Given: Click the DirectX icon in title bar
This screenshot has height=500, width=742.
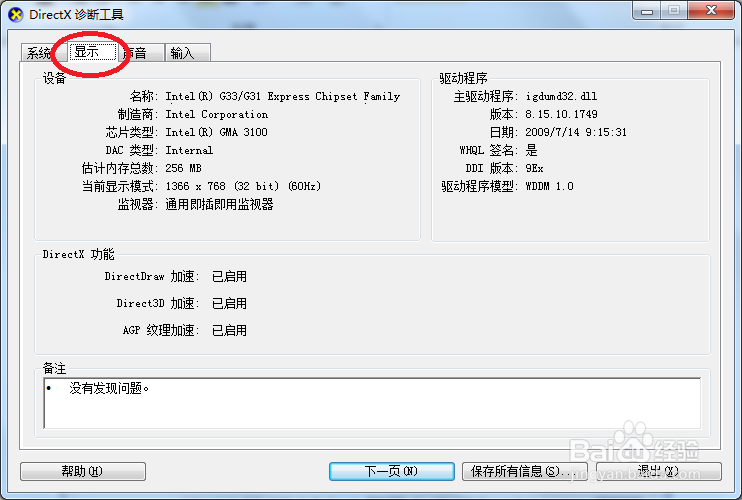Looking at the screenshot, I should point(16,15).
